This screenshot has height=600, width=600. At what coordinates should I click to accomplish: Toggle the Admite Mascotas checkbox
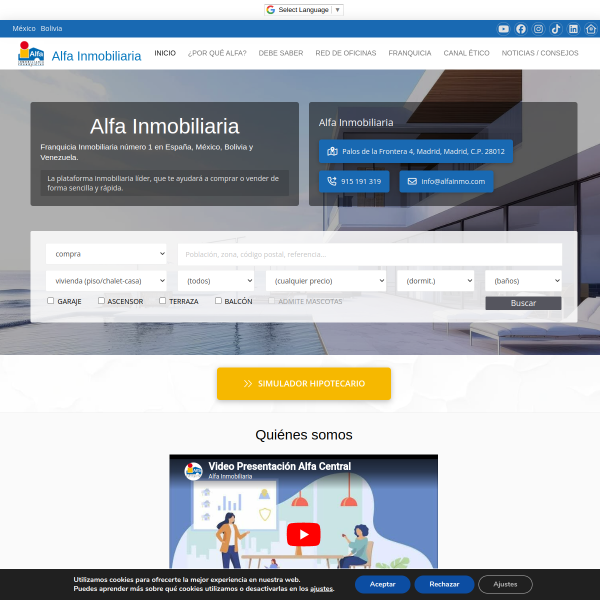coord(271,301)
